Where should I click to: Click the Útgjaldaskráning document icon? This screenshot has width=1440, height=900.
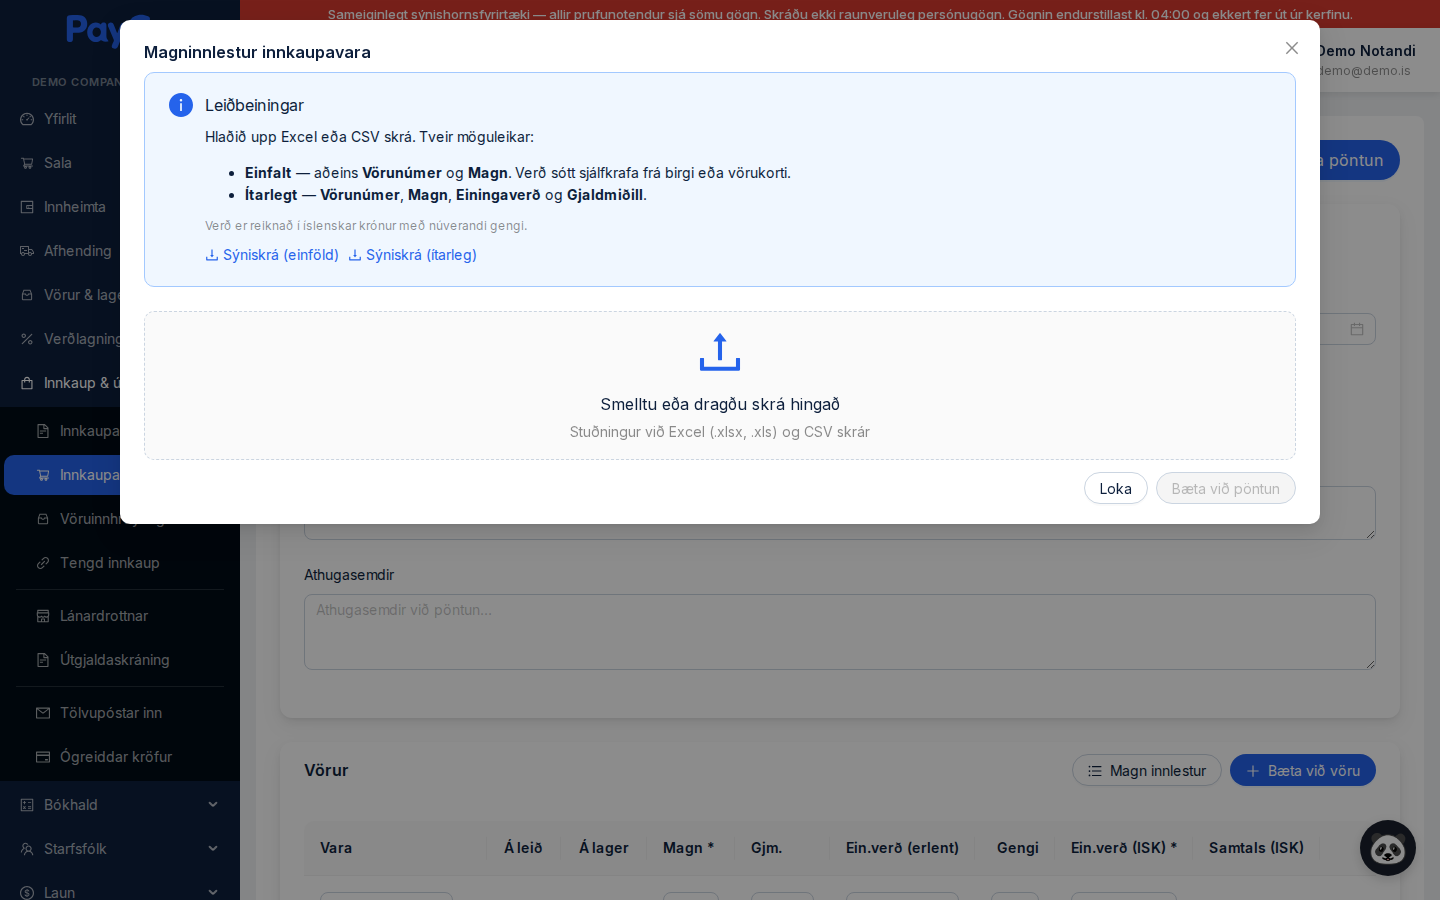click(x=43, y=660)
